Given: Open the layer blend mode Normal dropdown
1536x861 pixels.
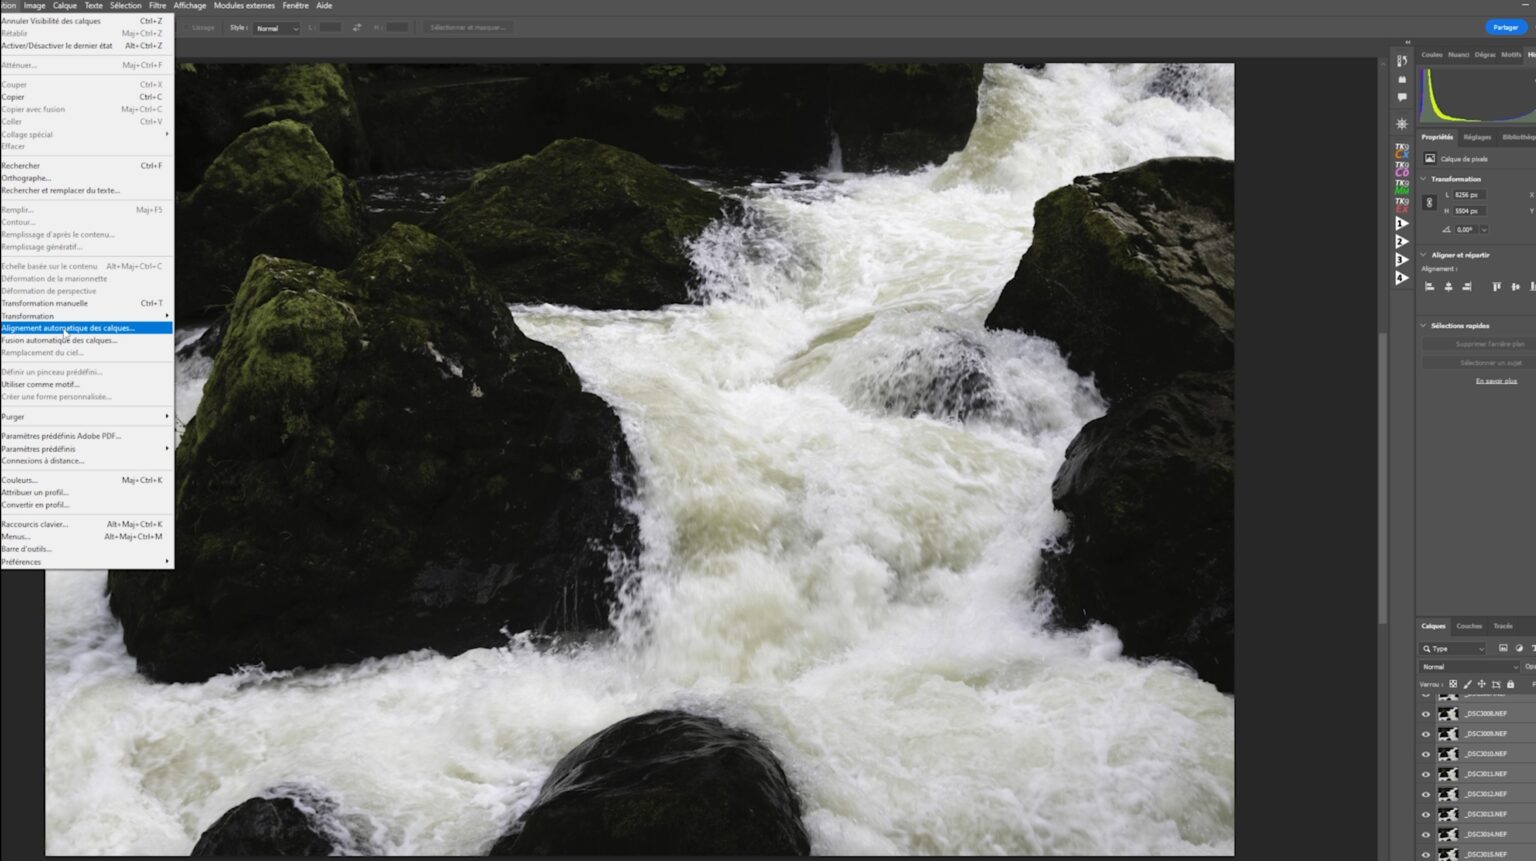Looking at the screenshot, I should (x=1470, y=667).
